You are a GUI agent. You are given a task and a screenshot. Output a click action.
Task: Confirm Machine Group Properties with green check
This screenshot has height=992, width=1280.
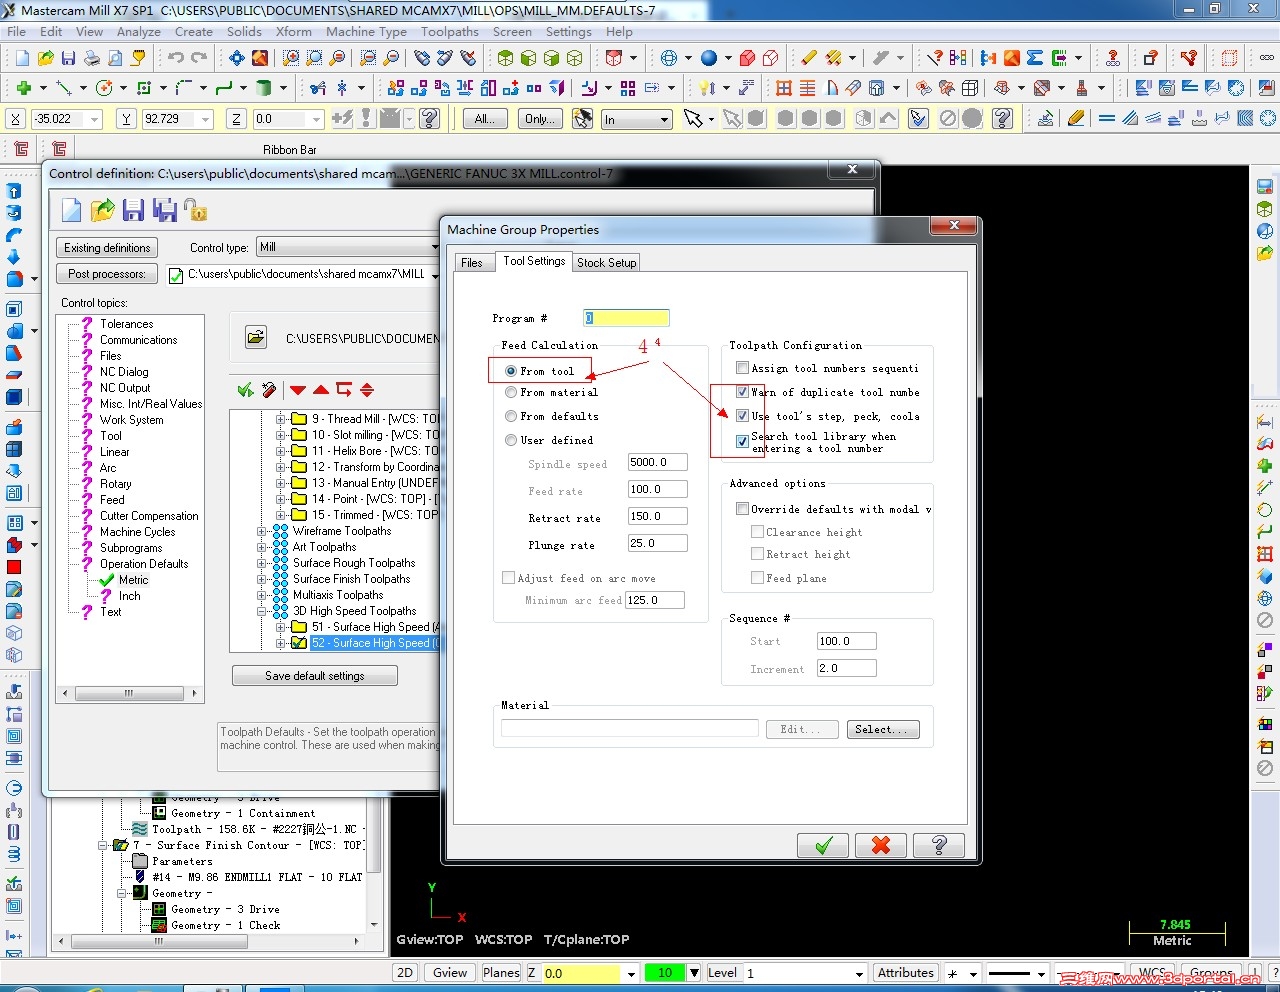pyautogui.click(x=823, y=846)
